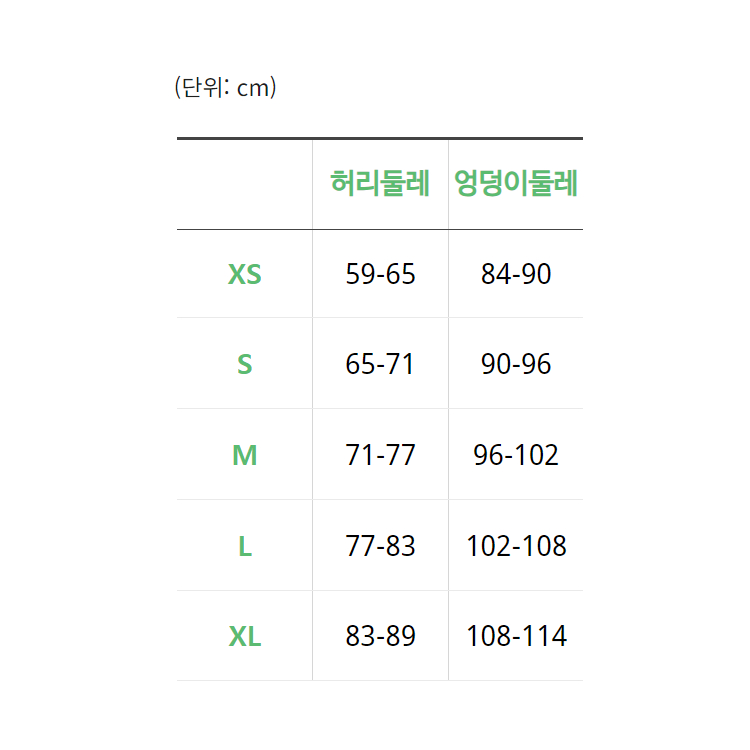Screen dimensions: 750x750
Task: Click the 77-83 waist measurement cell
Action: (x=380, y=547)
